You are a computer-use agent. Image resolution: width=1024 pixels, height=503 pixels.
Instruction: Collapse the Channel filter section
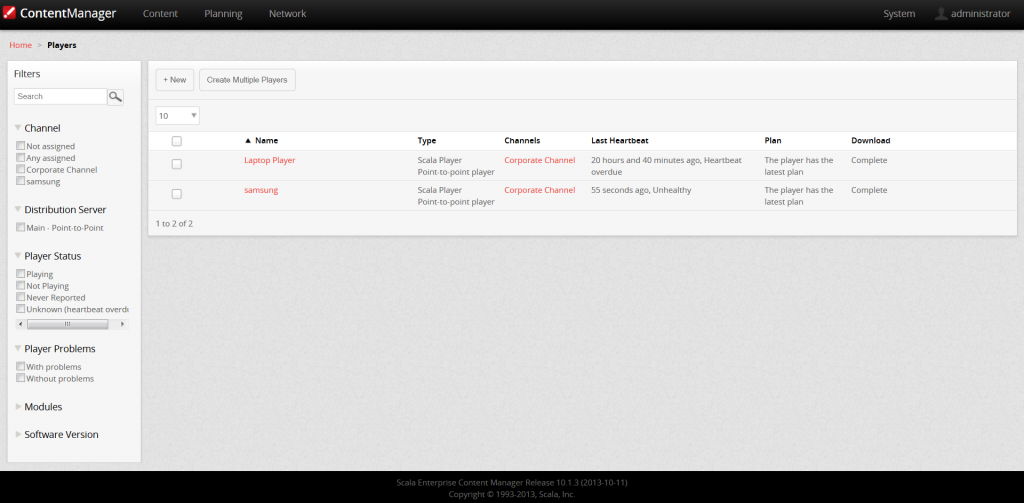pos(18,129)
